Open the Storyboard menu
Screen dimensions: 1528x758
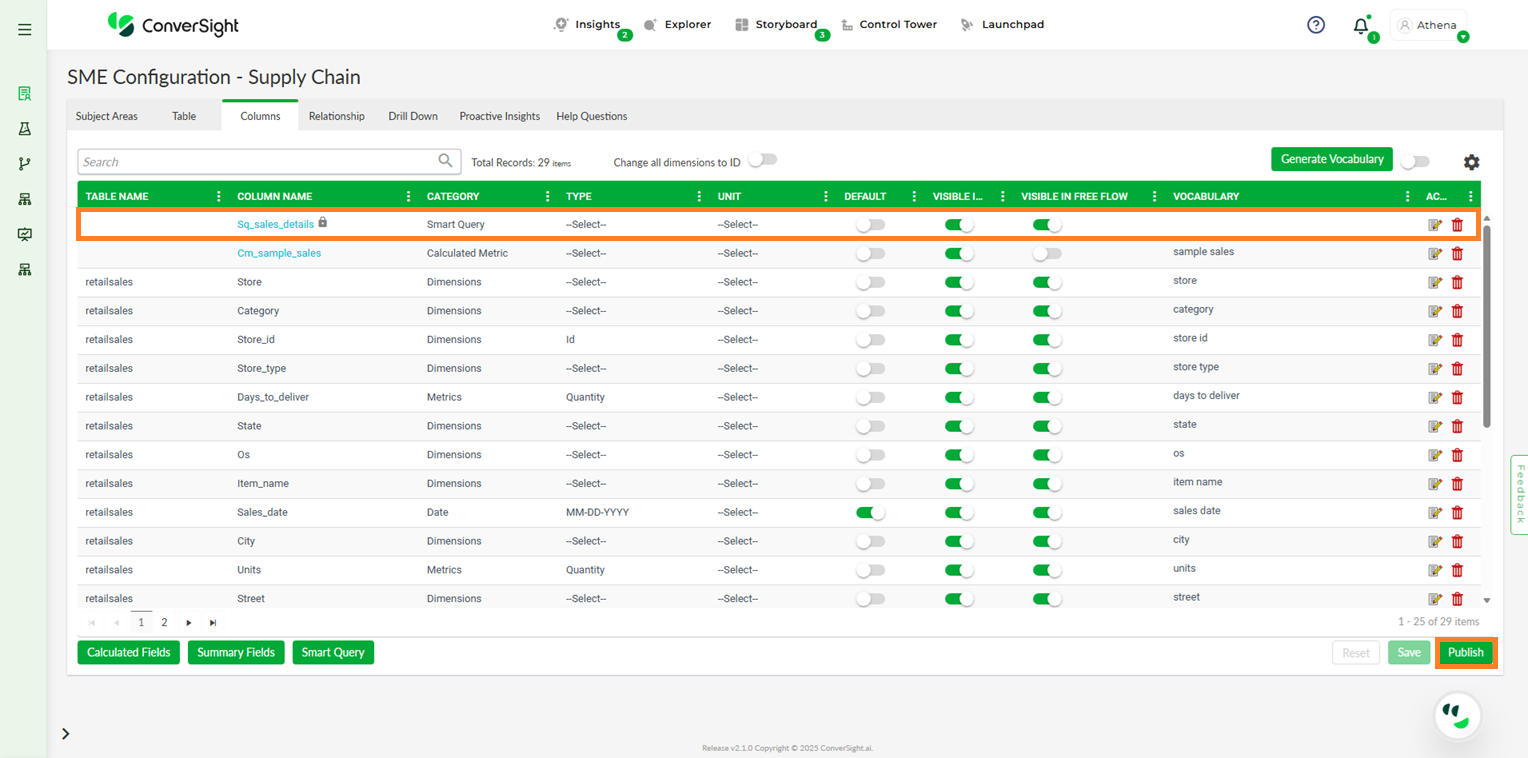776,25
